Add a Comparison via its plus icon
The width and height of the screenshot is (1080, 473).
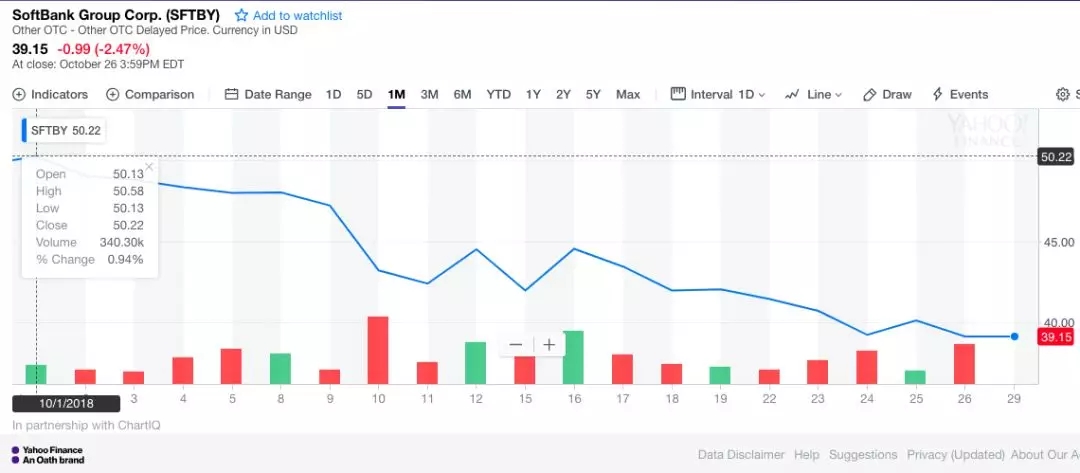[x=113, y=94]
